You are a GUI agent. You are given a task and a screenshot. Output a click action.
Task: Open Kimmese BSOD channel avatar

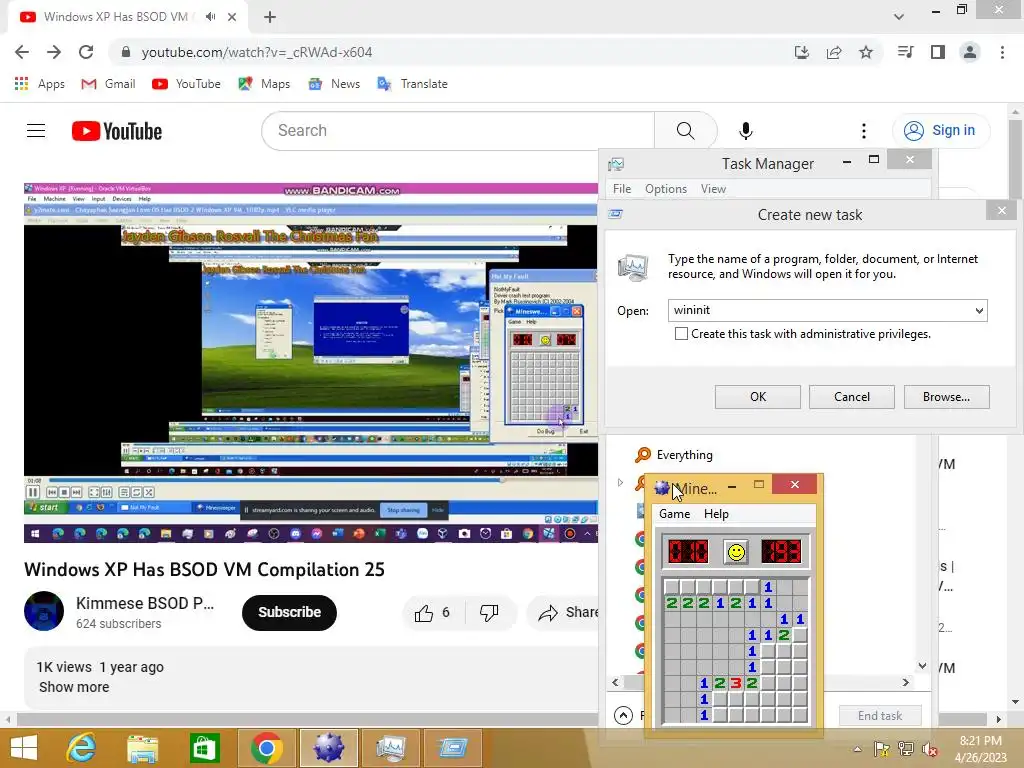44,611
